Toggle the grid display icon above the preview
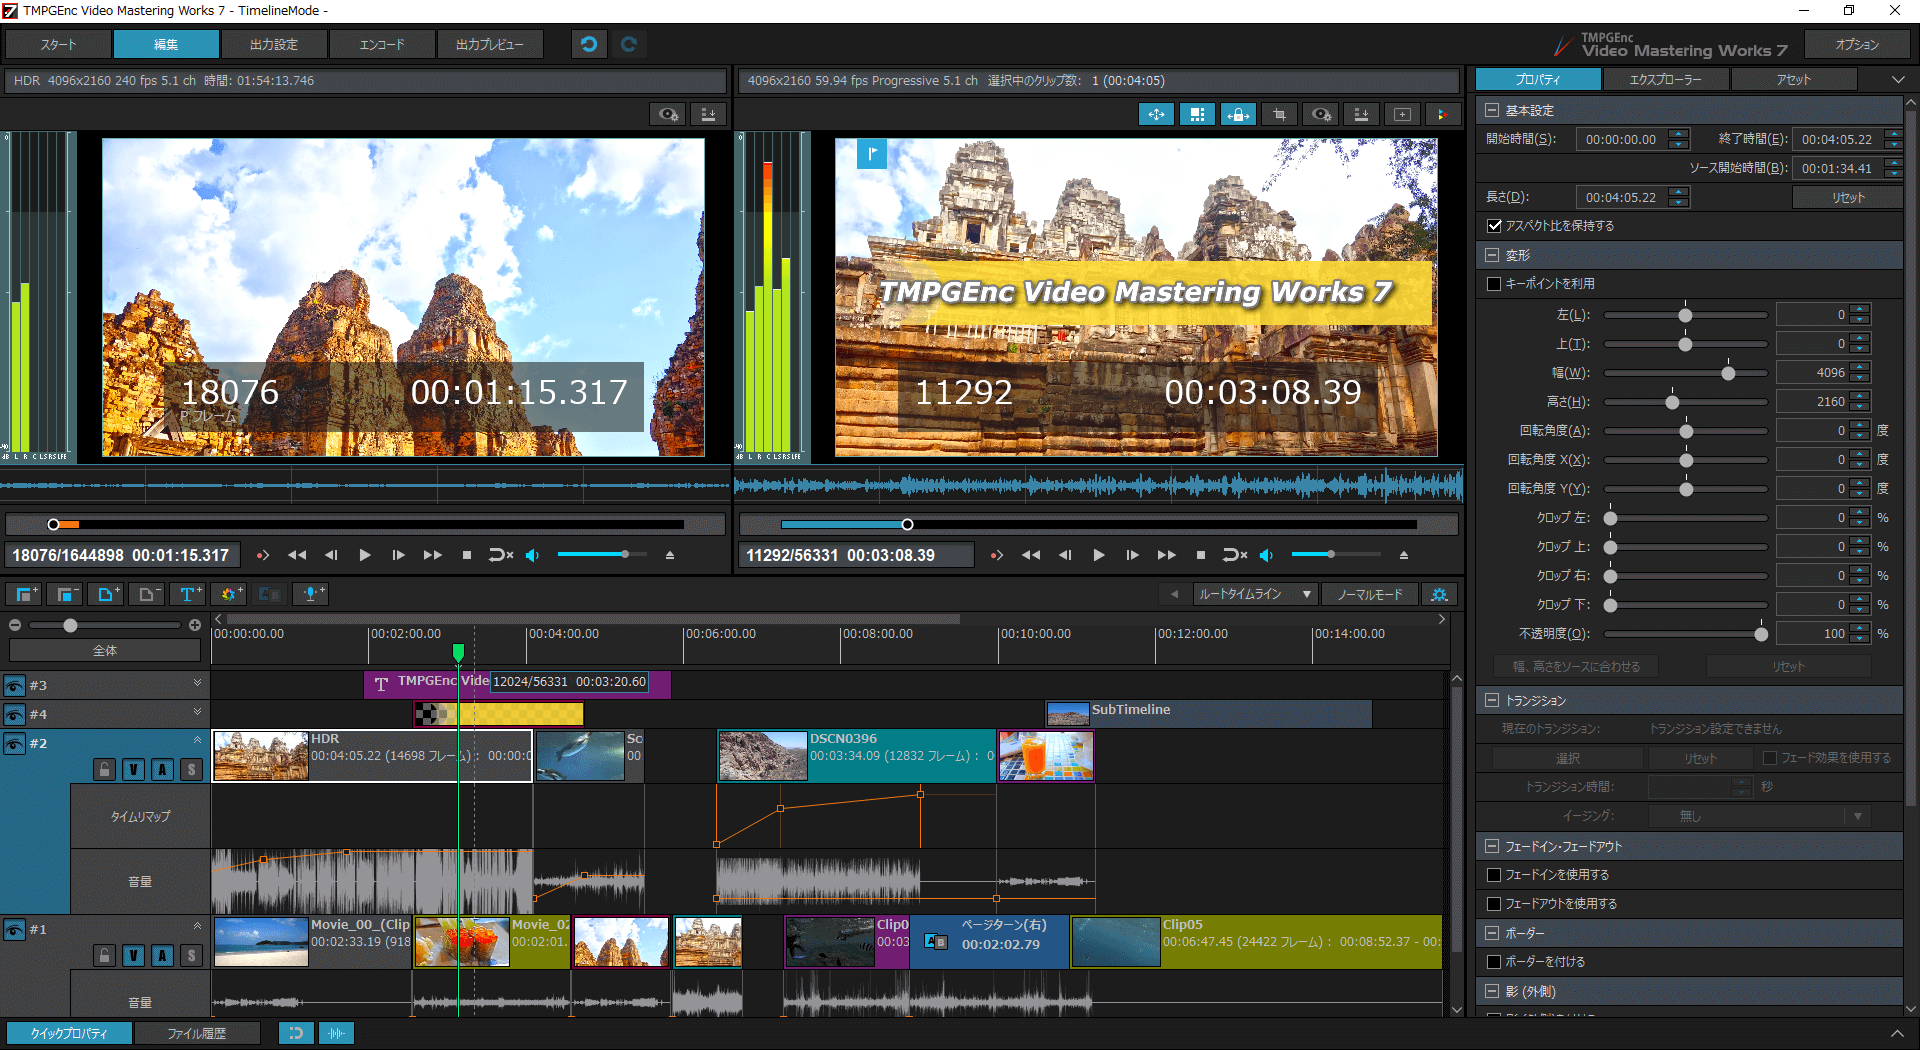This screenshot has height=1050, width=1920. 1197,114
